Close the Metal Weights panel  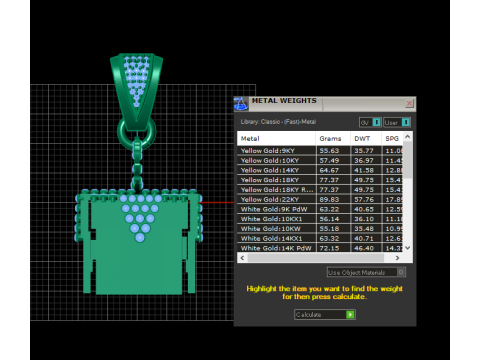409,103
